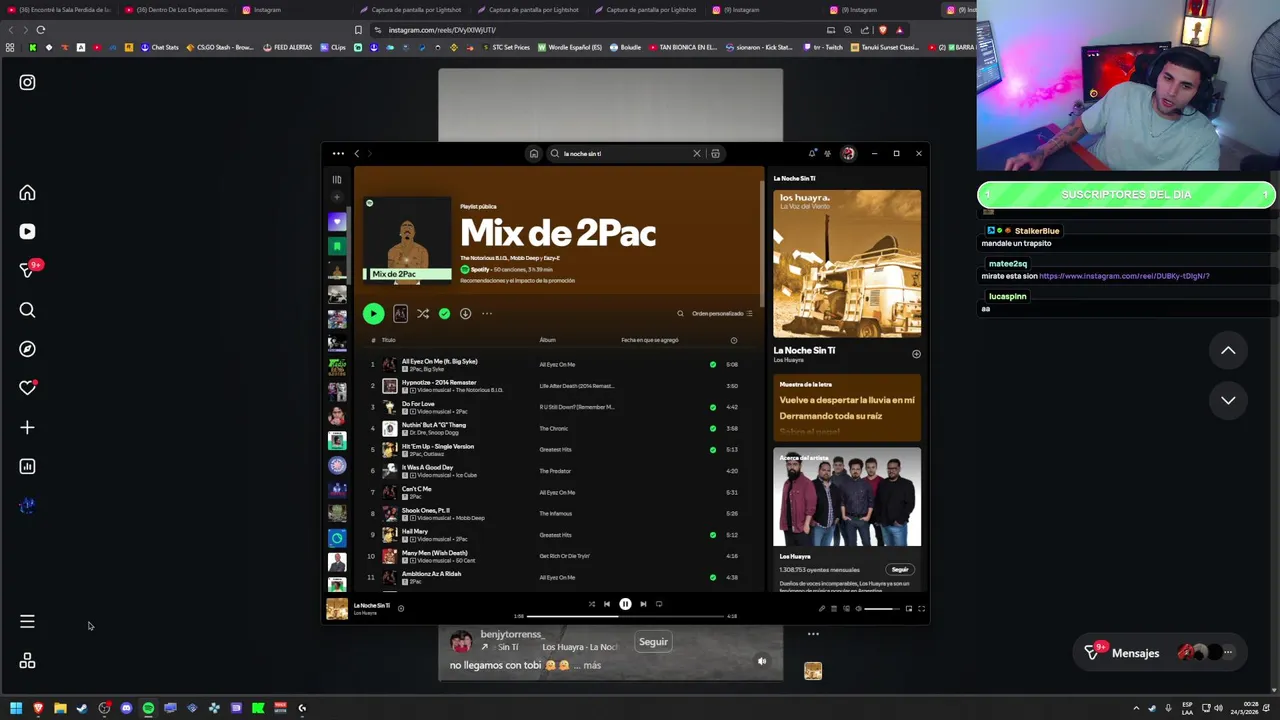Add La Noche Sin Ti to library
This screenshot has width=1280, height=720.
[x=916, y=354]
